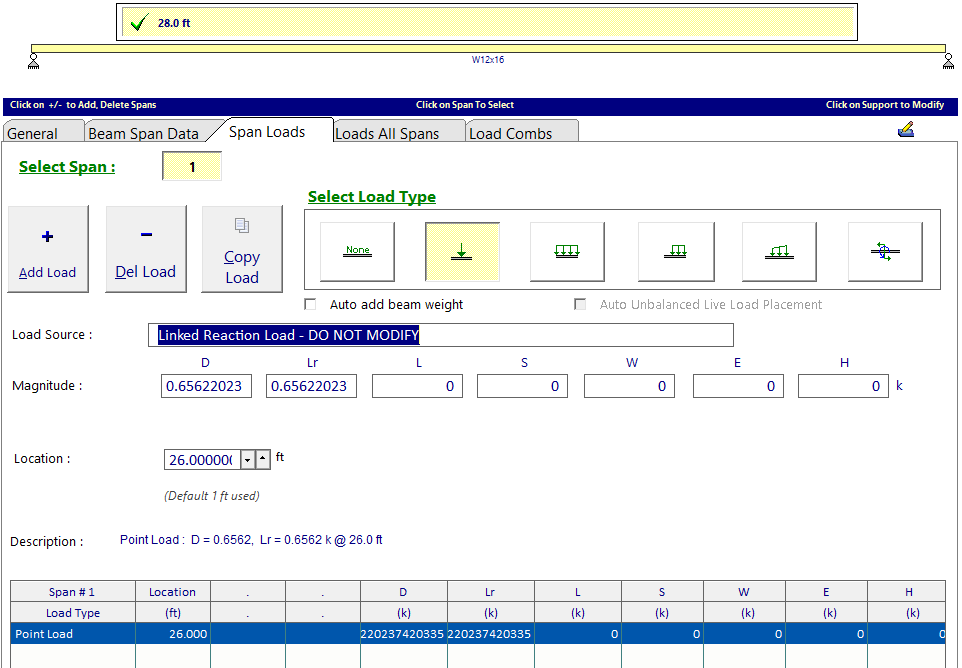Click the D column value in table row

click(x=404, y=634)
